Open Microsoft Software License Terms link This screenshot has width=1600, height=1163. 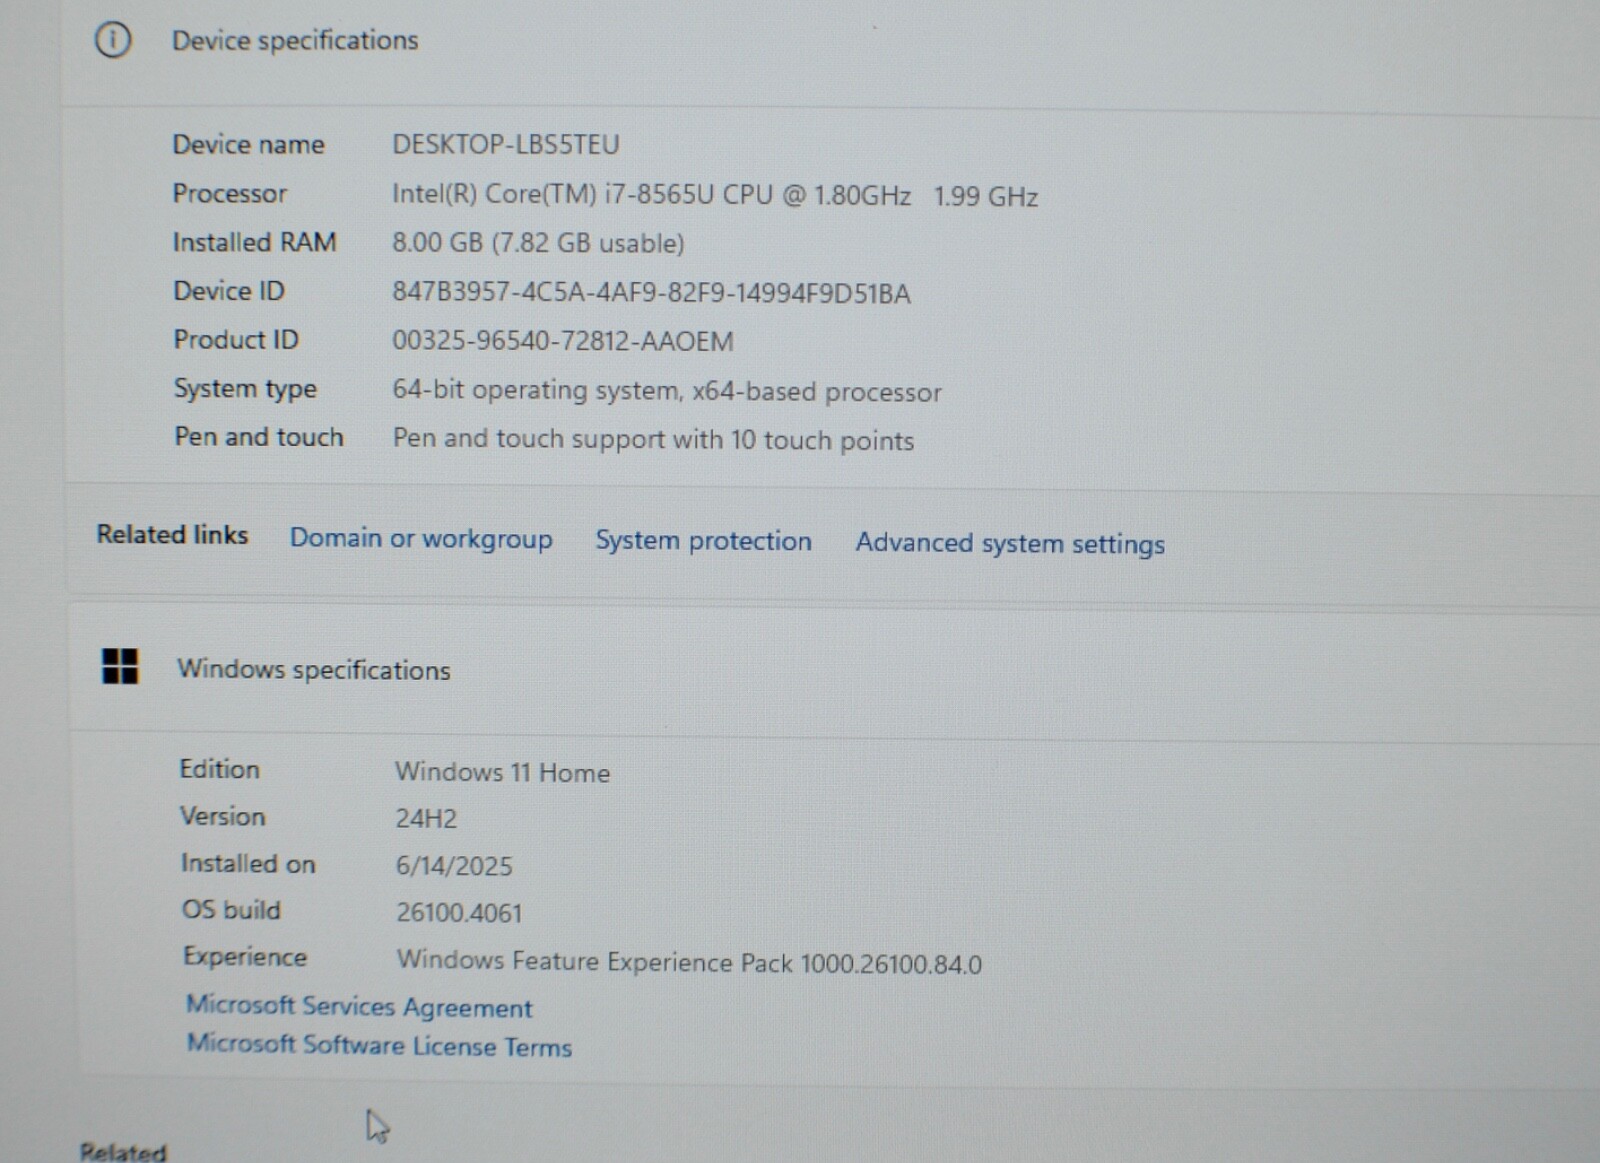(379, 1045)
